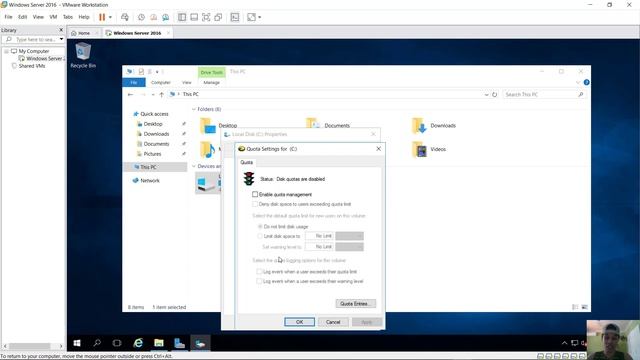Click the Search This PC field

click(544, 94)
